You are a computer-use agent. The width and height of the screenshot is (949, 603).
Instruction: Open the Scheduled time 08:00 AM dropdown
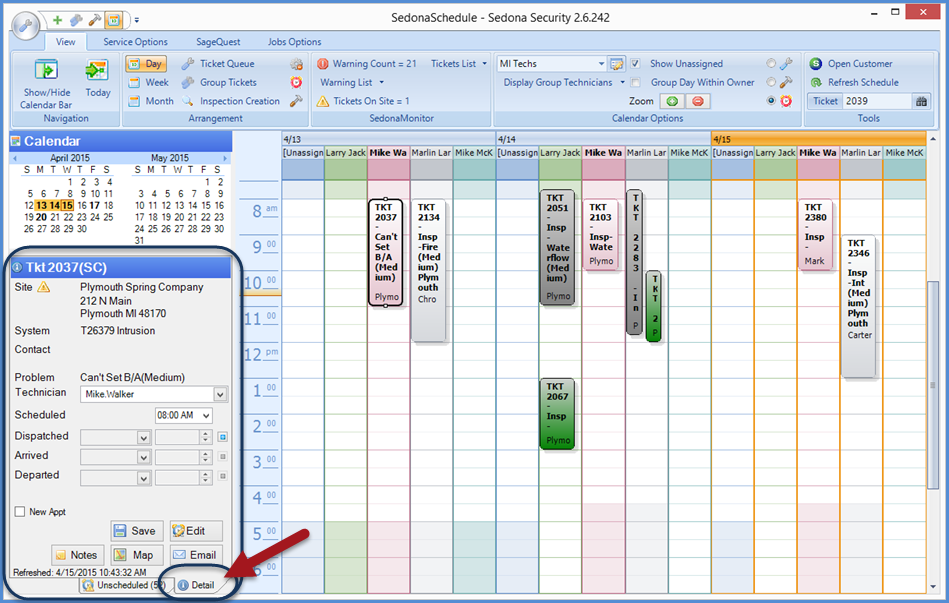tap(206, 415)
